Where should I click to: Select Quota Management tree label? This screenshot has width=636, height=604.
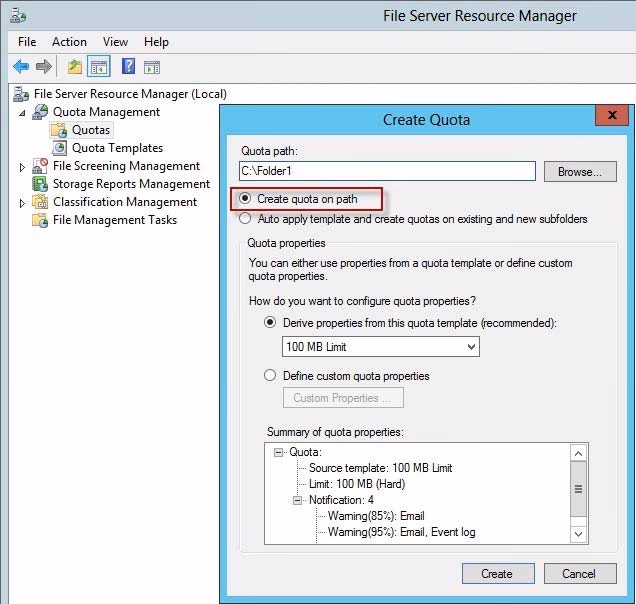coord(106,112)
